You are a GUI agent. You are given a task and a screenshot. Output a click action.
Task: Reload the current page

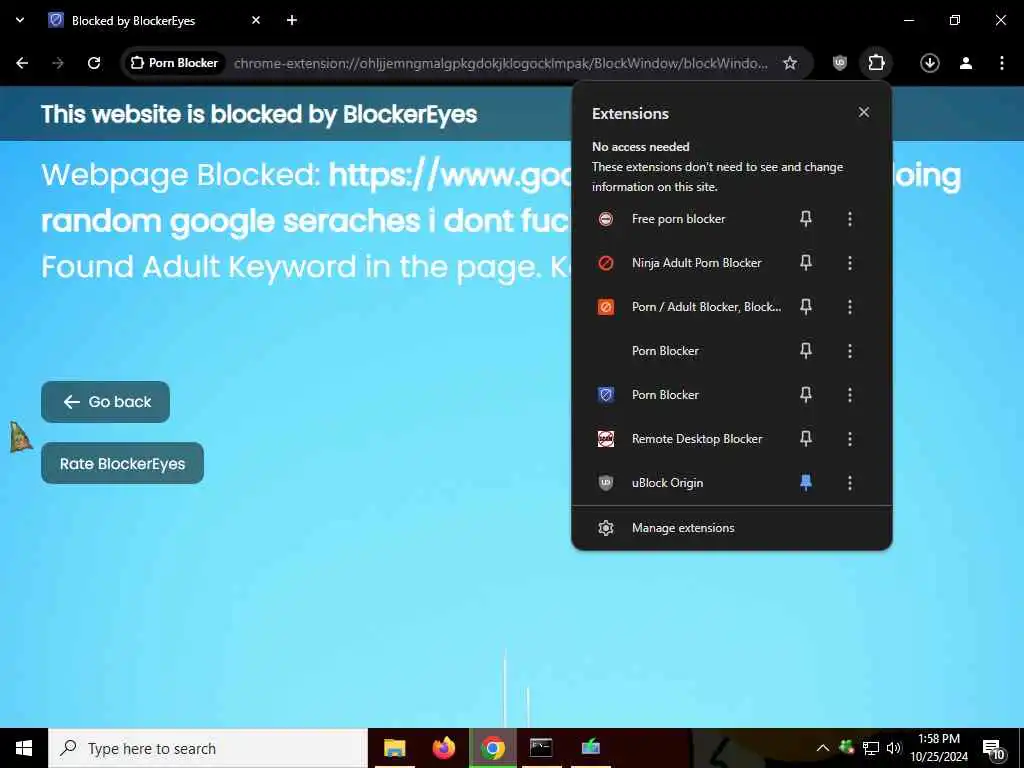click(x=94, y=63)
